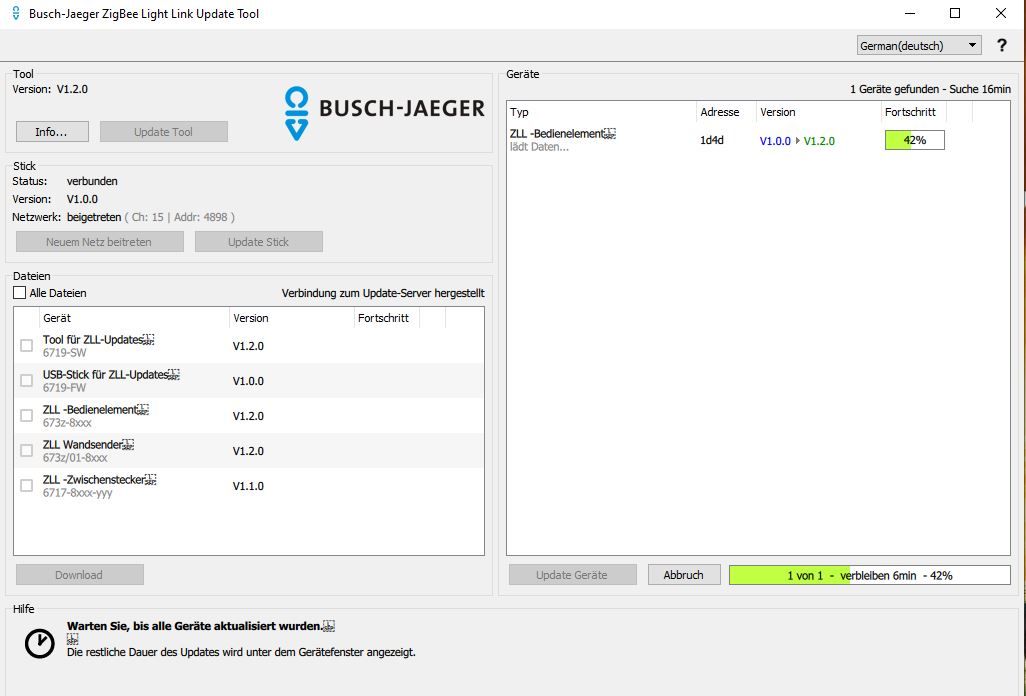This screenshot has height=696, width=1026.
Task: Click the Stick status value verbunden
Action: tap(92, 181)
